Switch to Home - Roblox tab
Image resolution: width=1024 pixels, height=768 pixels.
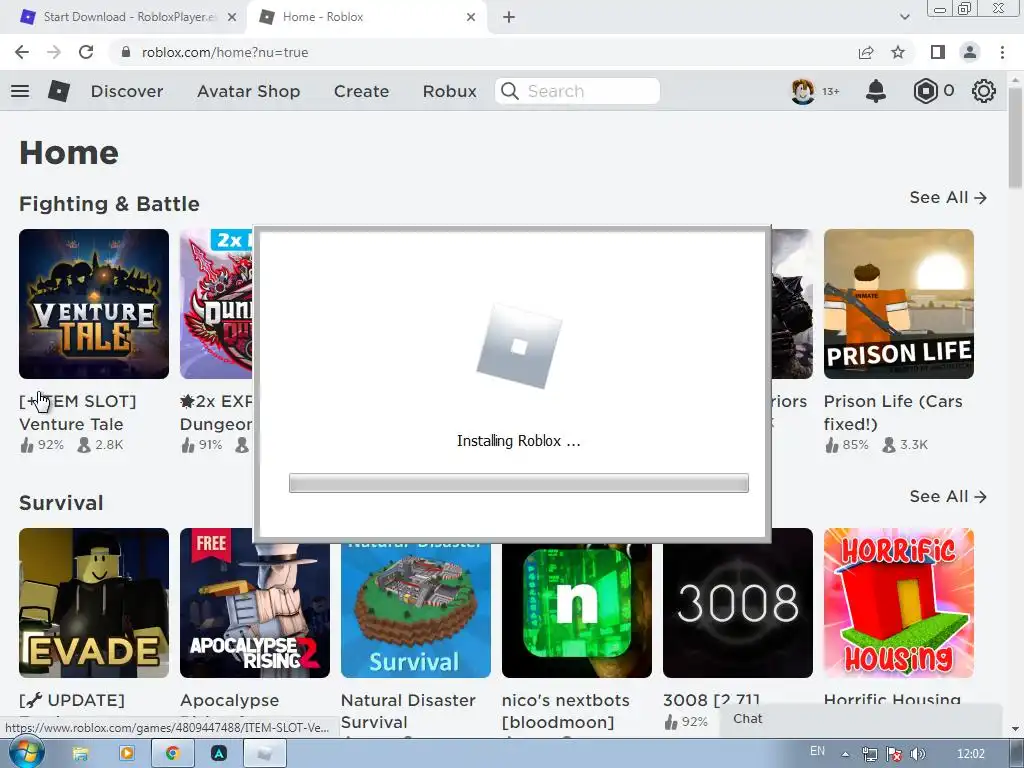click(367, 17)
